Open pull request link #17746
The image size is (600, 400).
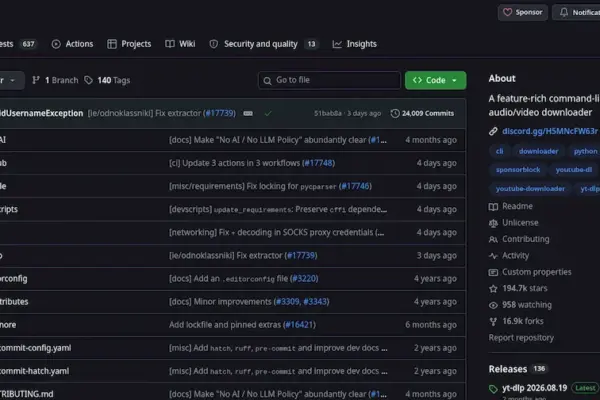[x=355, y=186]
